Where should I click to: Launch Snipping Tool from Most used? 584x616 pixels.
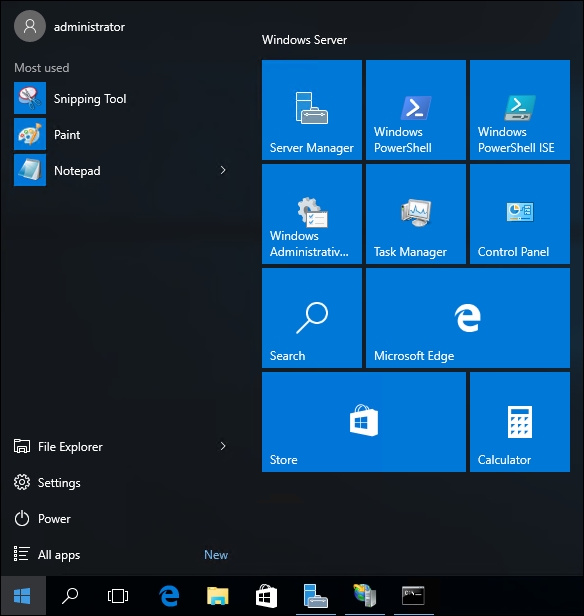[x=121, y=98]
